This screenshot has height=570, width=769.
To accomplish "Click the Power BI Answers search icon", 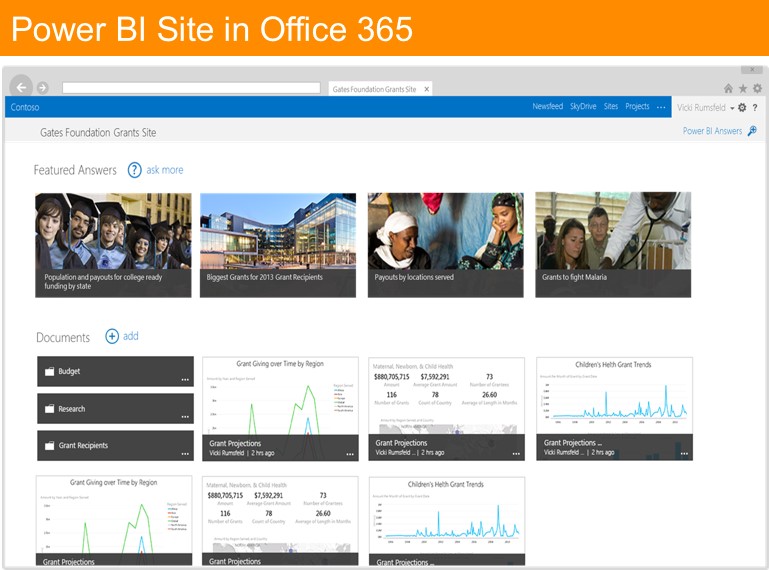I will [752, 131].
